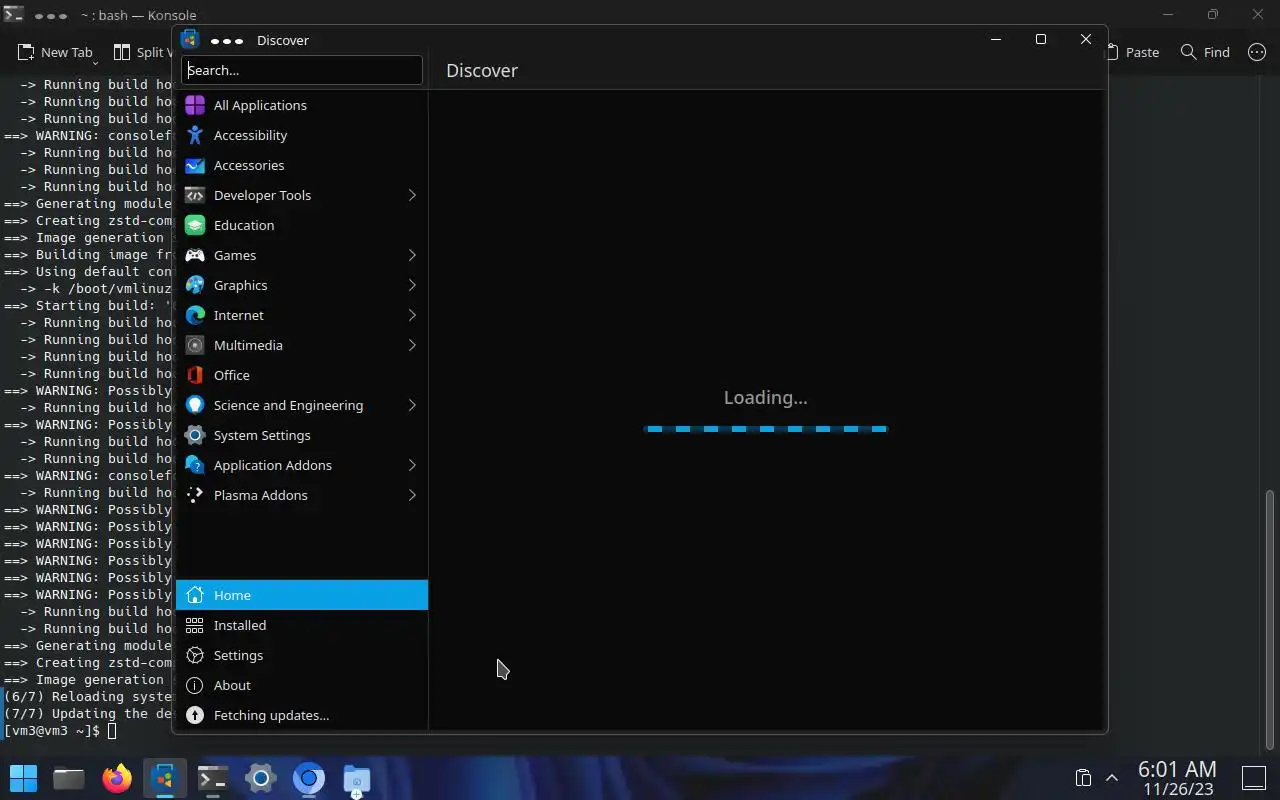Viewport: 1280px width, 800px height.
Task: Expand the Multimedia subcategories arrow
Action: (412, 345)
